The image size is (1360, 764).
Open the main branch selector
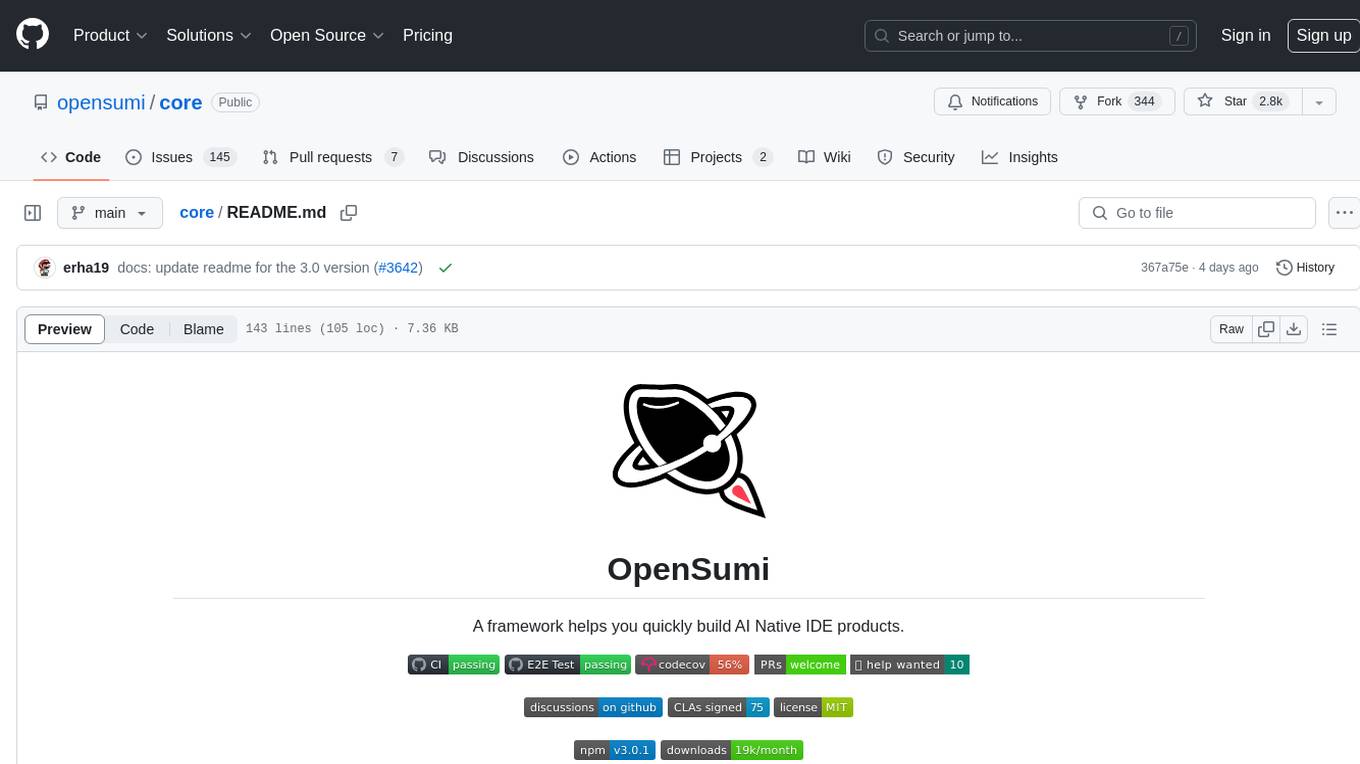[110, 213]
